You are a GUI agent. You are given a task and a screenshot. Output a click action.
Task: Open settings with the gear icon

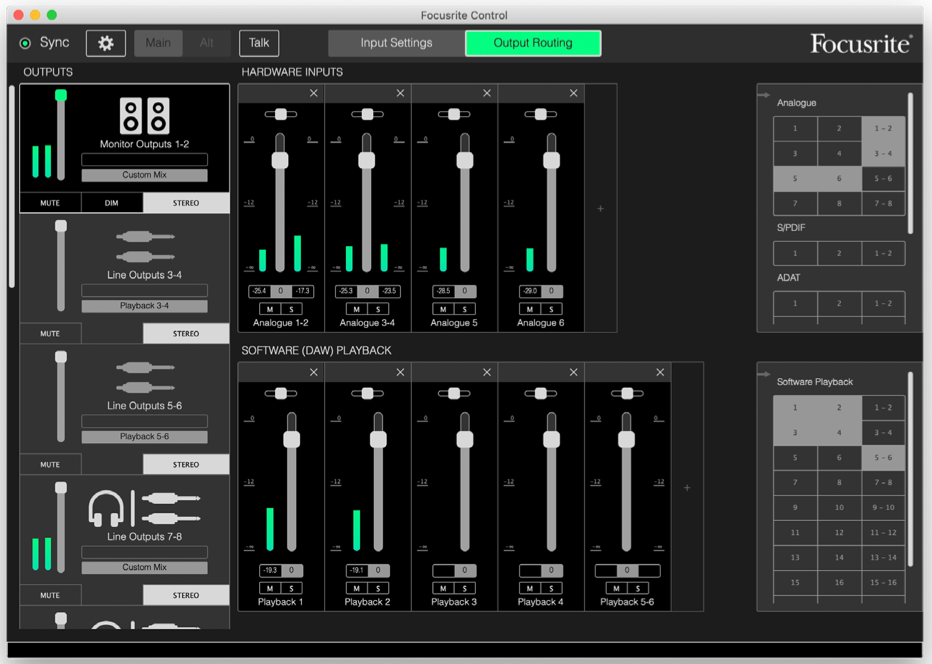pos(106,43)
